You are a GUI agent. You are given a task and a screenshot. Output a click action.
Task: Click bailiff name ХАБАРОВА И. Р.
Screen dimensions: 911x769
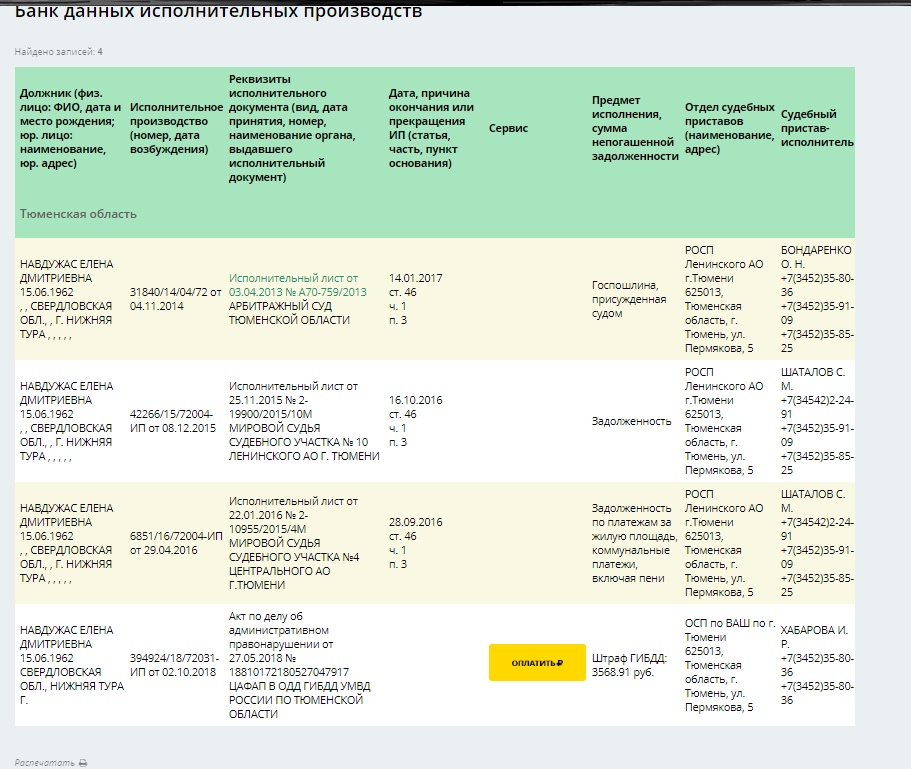814,637
